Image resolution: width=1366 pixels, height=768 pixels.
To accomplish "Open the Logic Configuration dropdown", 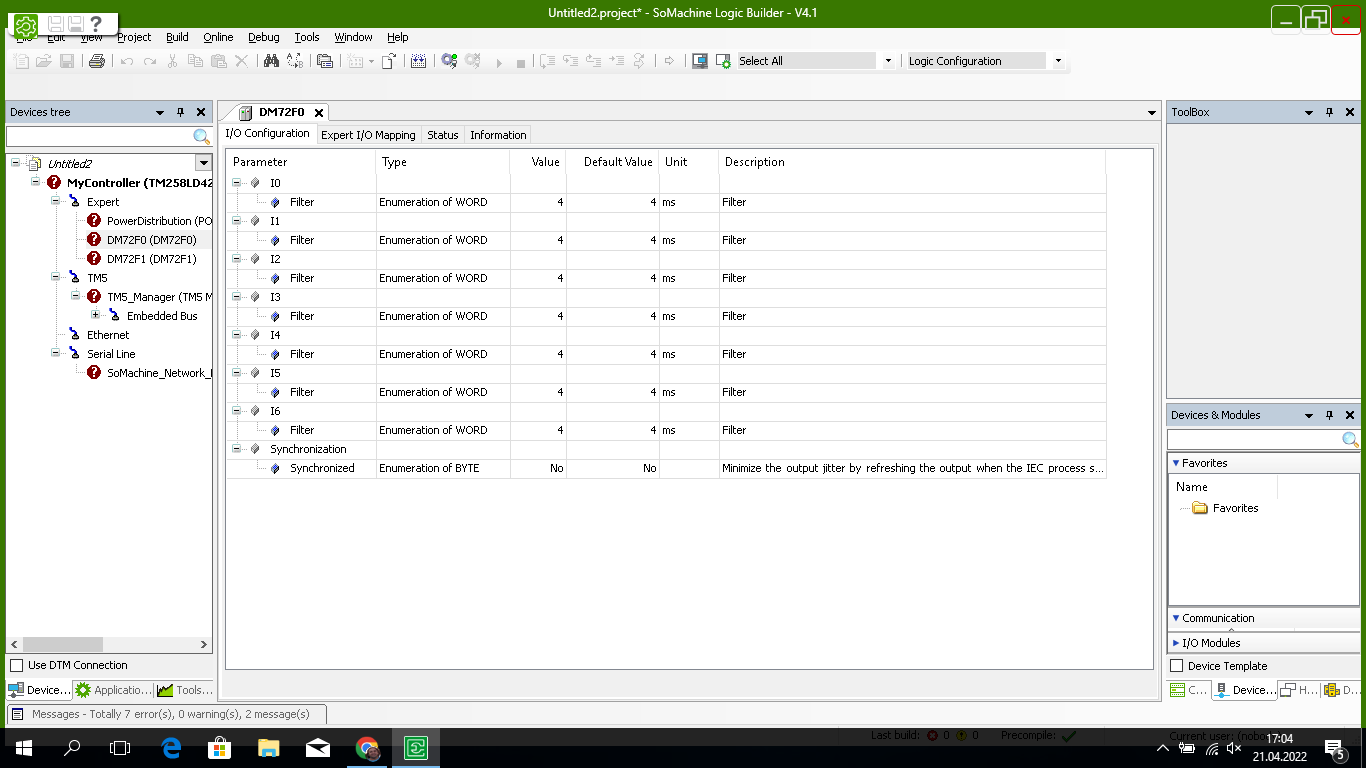I will [1058, 61].
